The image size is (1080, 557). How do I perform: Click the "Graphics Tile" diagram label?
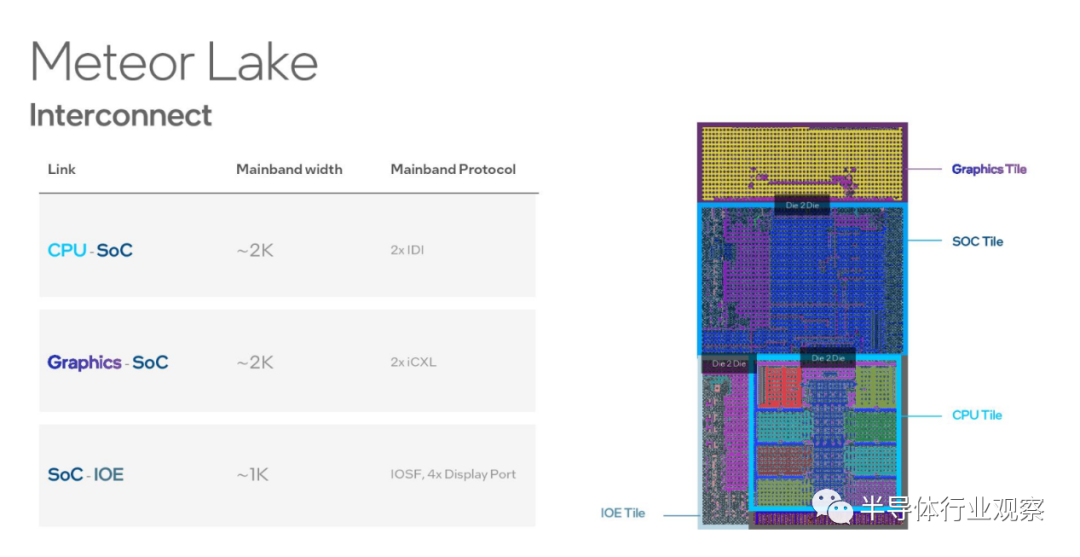tap(989, 169)
